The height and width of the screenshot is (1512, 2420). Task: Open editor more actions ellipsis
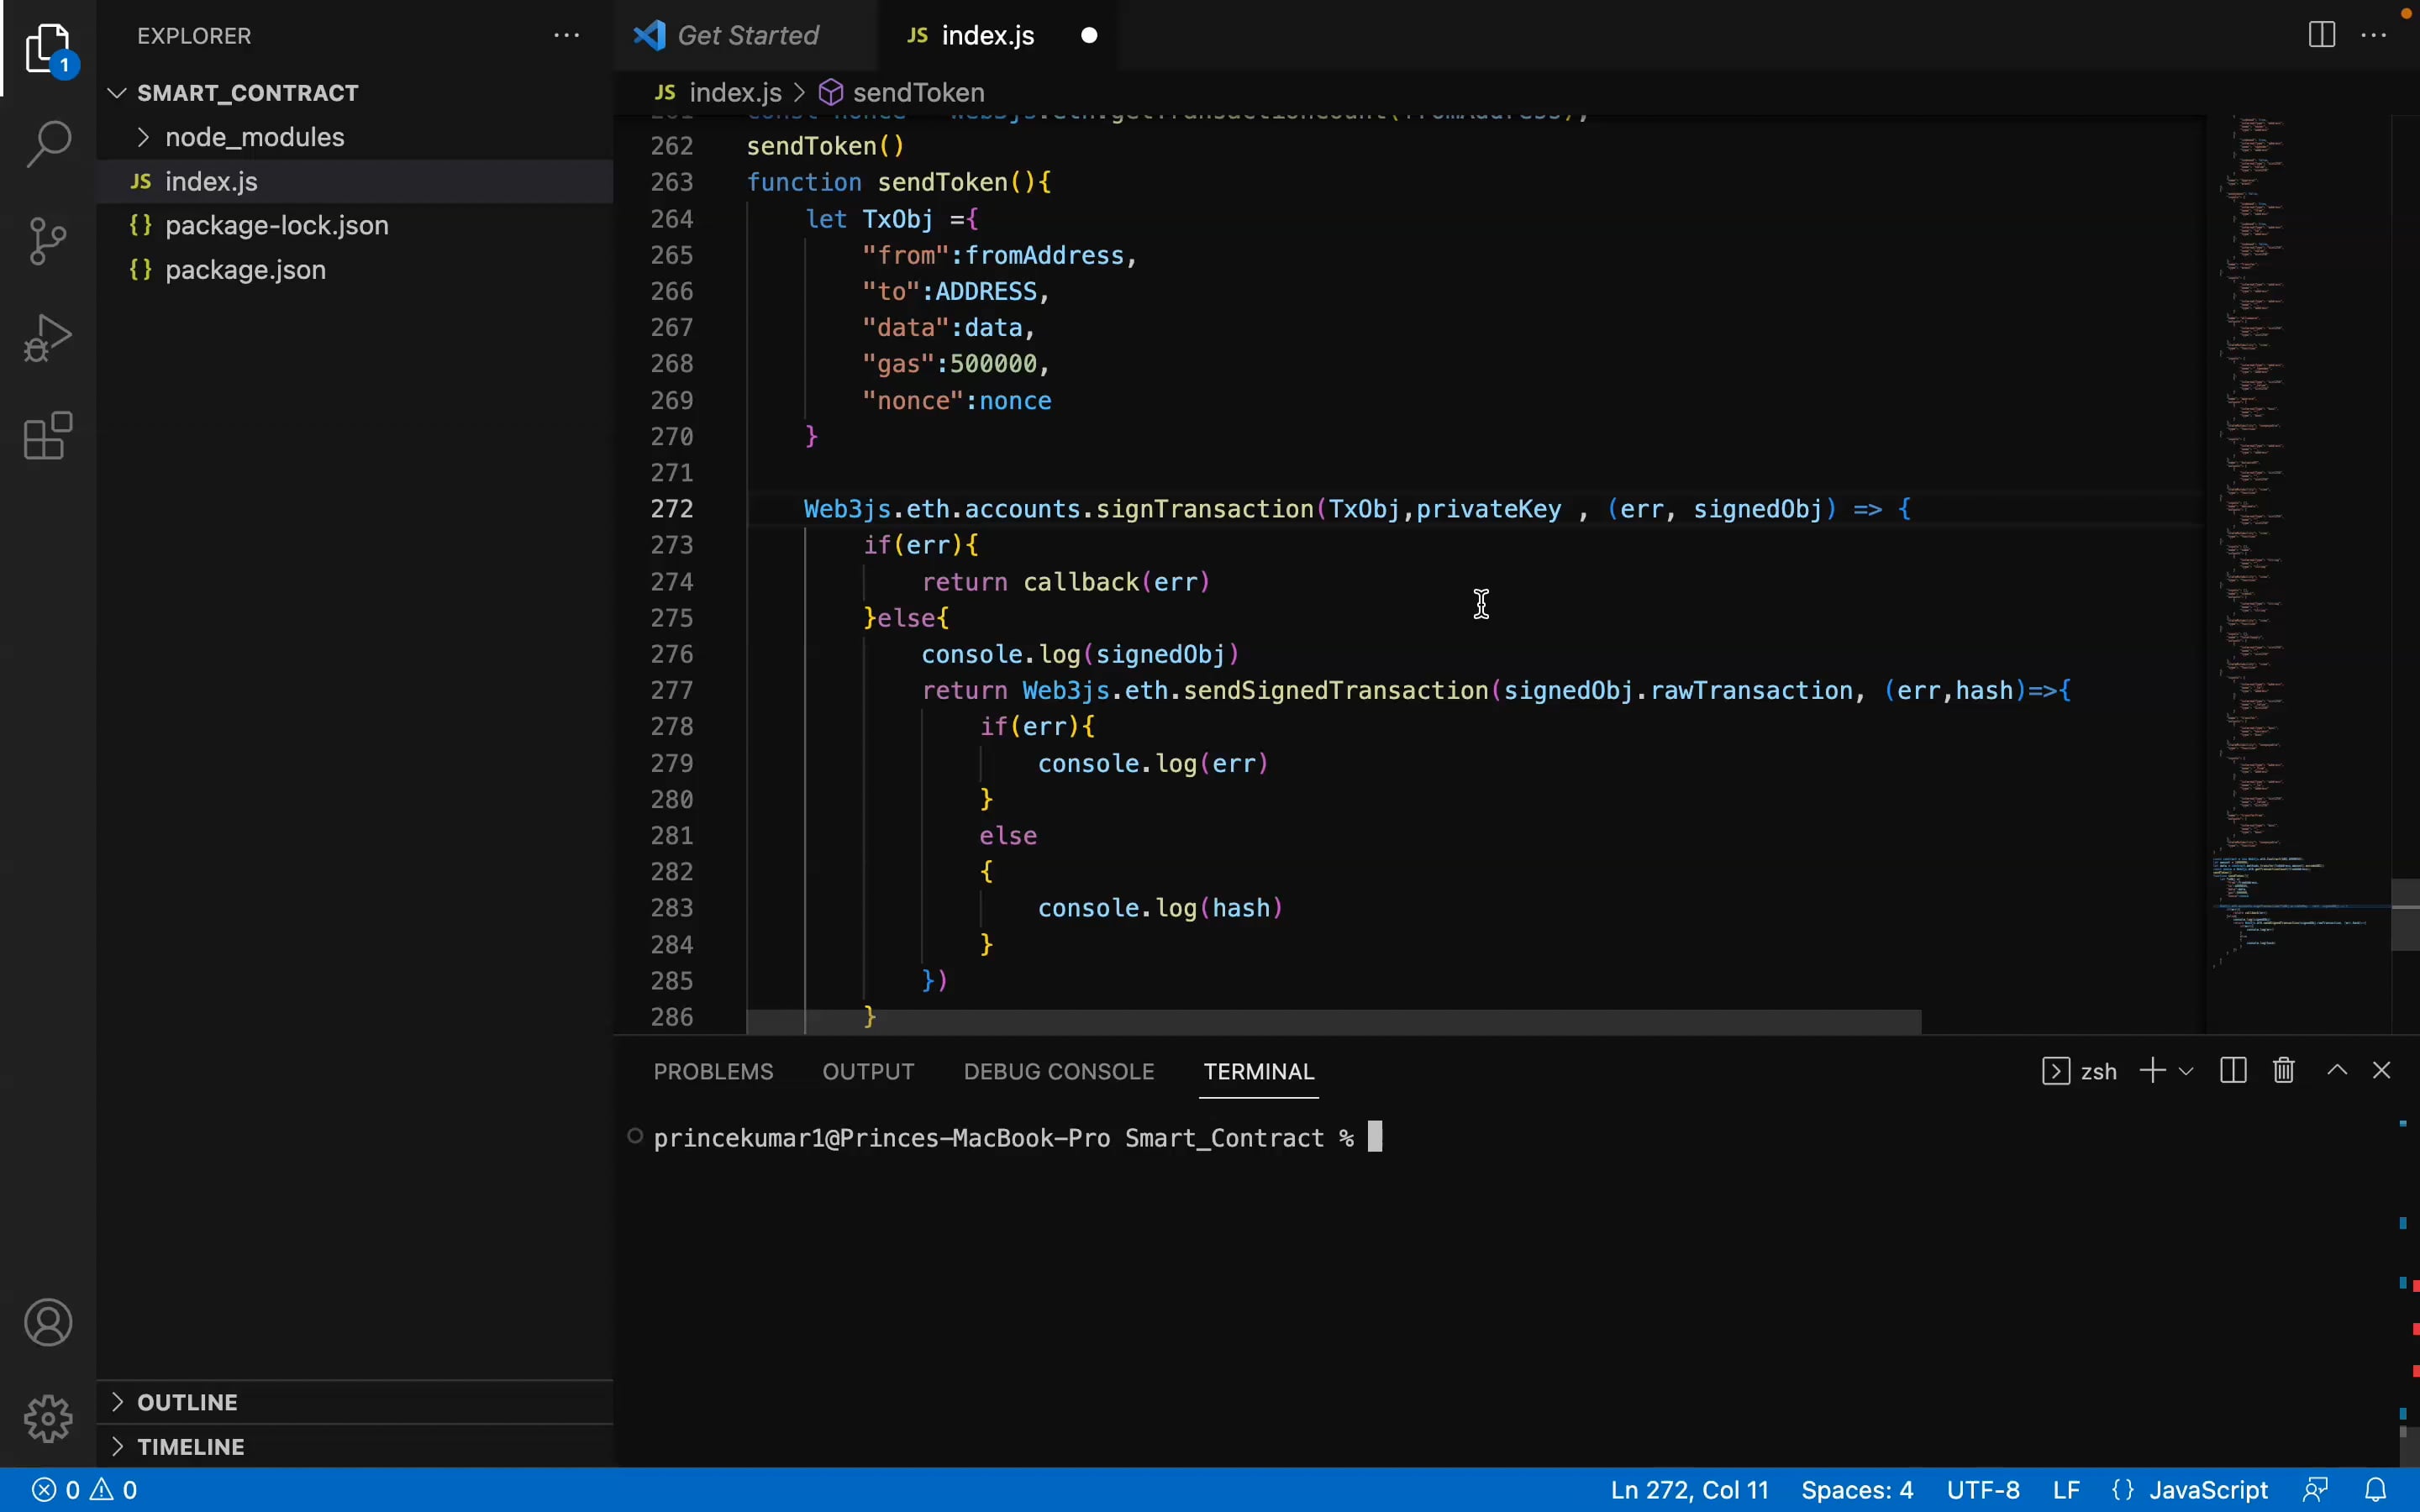coord(2374,35)
